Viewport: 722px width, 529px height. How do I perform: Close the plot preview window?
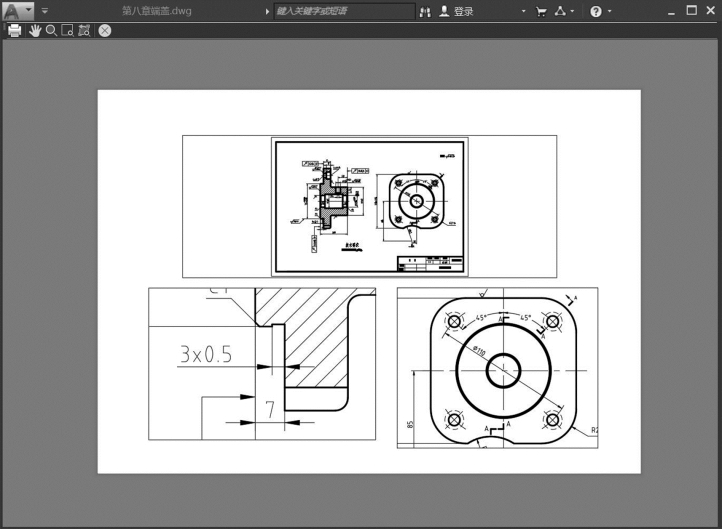click(105, 30)
